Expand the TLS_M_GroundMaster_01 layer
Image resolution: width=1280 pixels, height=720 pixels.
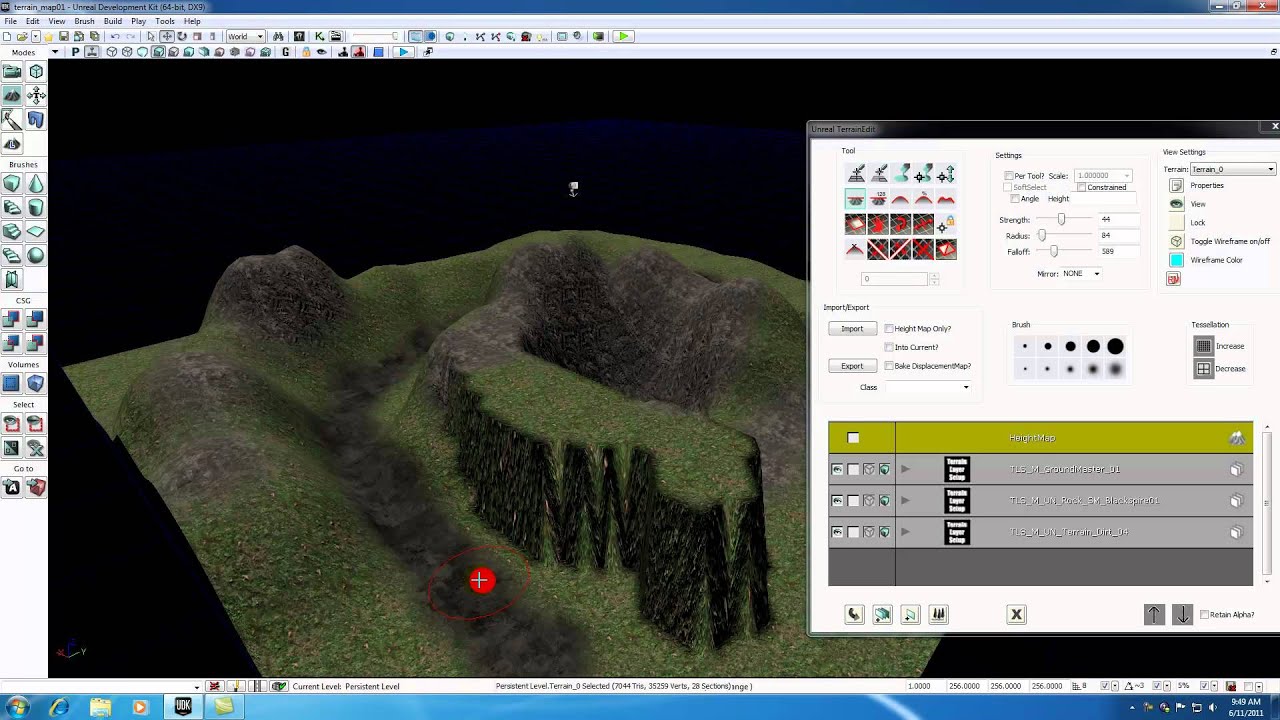(905, 469)
